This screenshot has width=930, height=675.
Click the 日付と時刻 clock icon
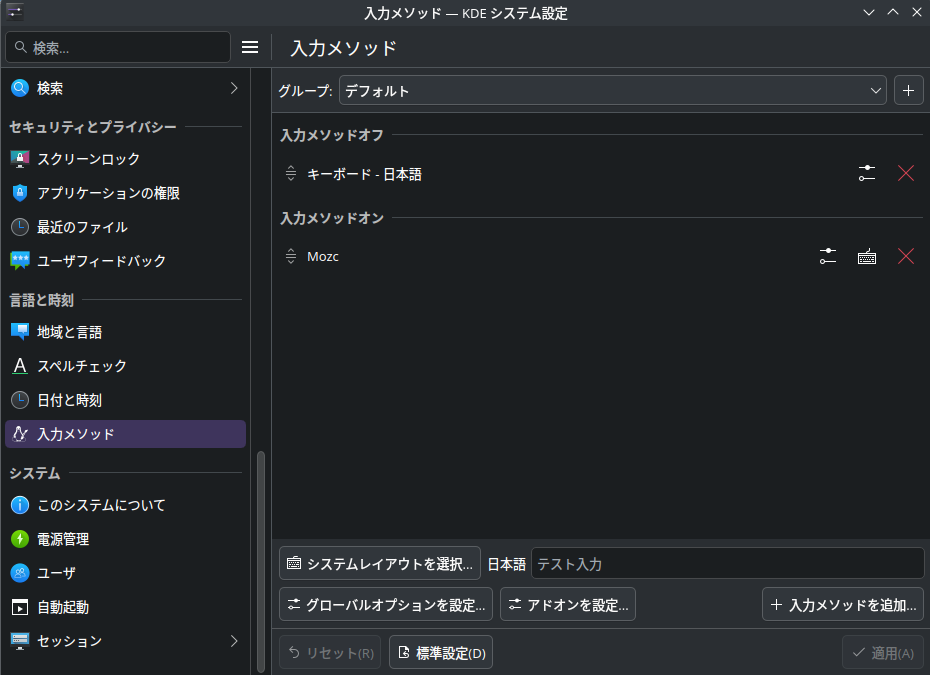click(x=18, y=400)
